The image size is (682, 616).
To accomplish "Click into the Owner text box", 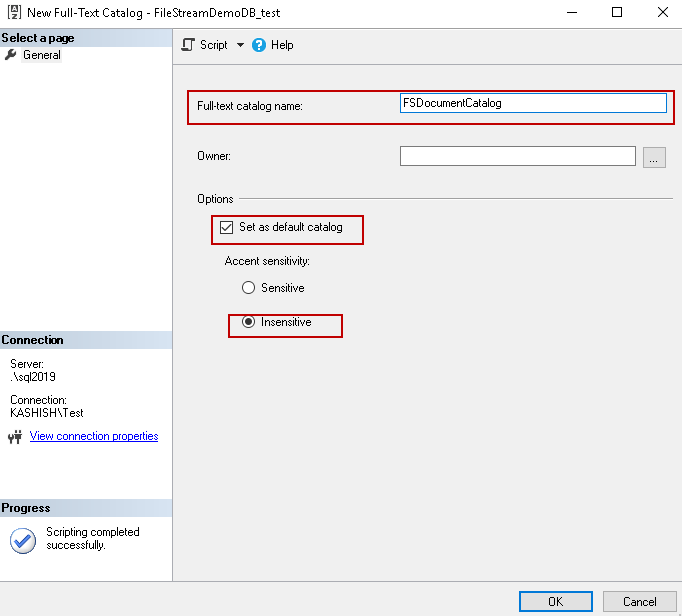I will 517,156.
